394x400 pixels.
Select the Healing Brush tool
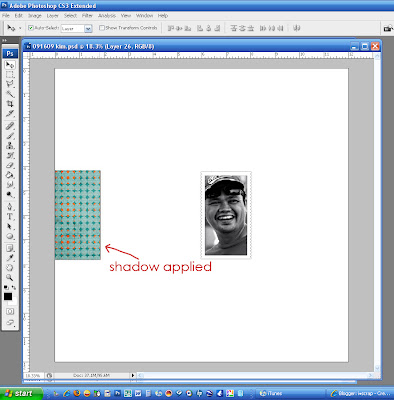tap(10, 126)
